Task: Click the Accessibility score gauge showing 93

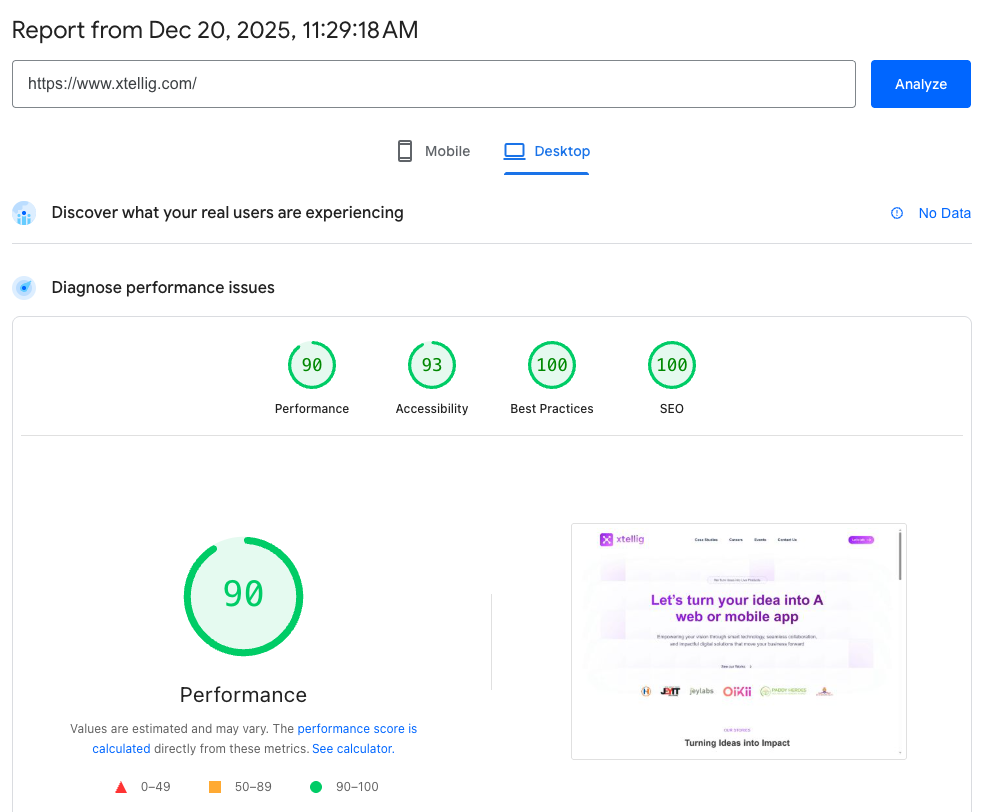Action: tap(431, 365)
